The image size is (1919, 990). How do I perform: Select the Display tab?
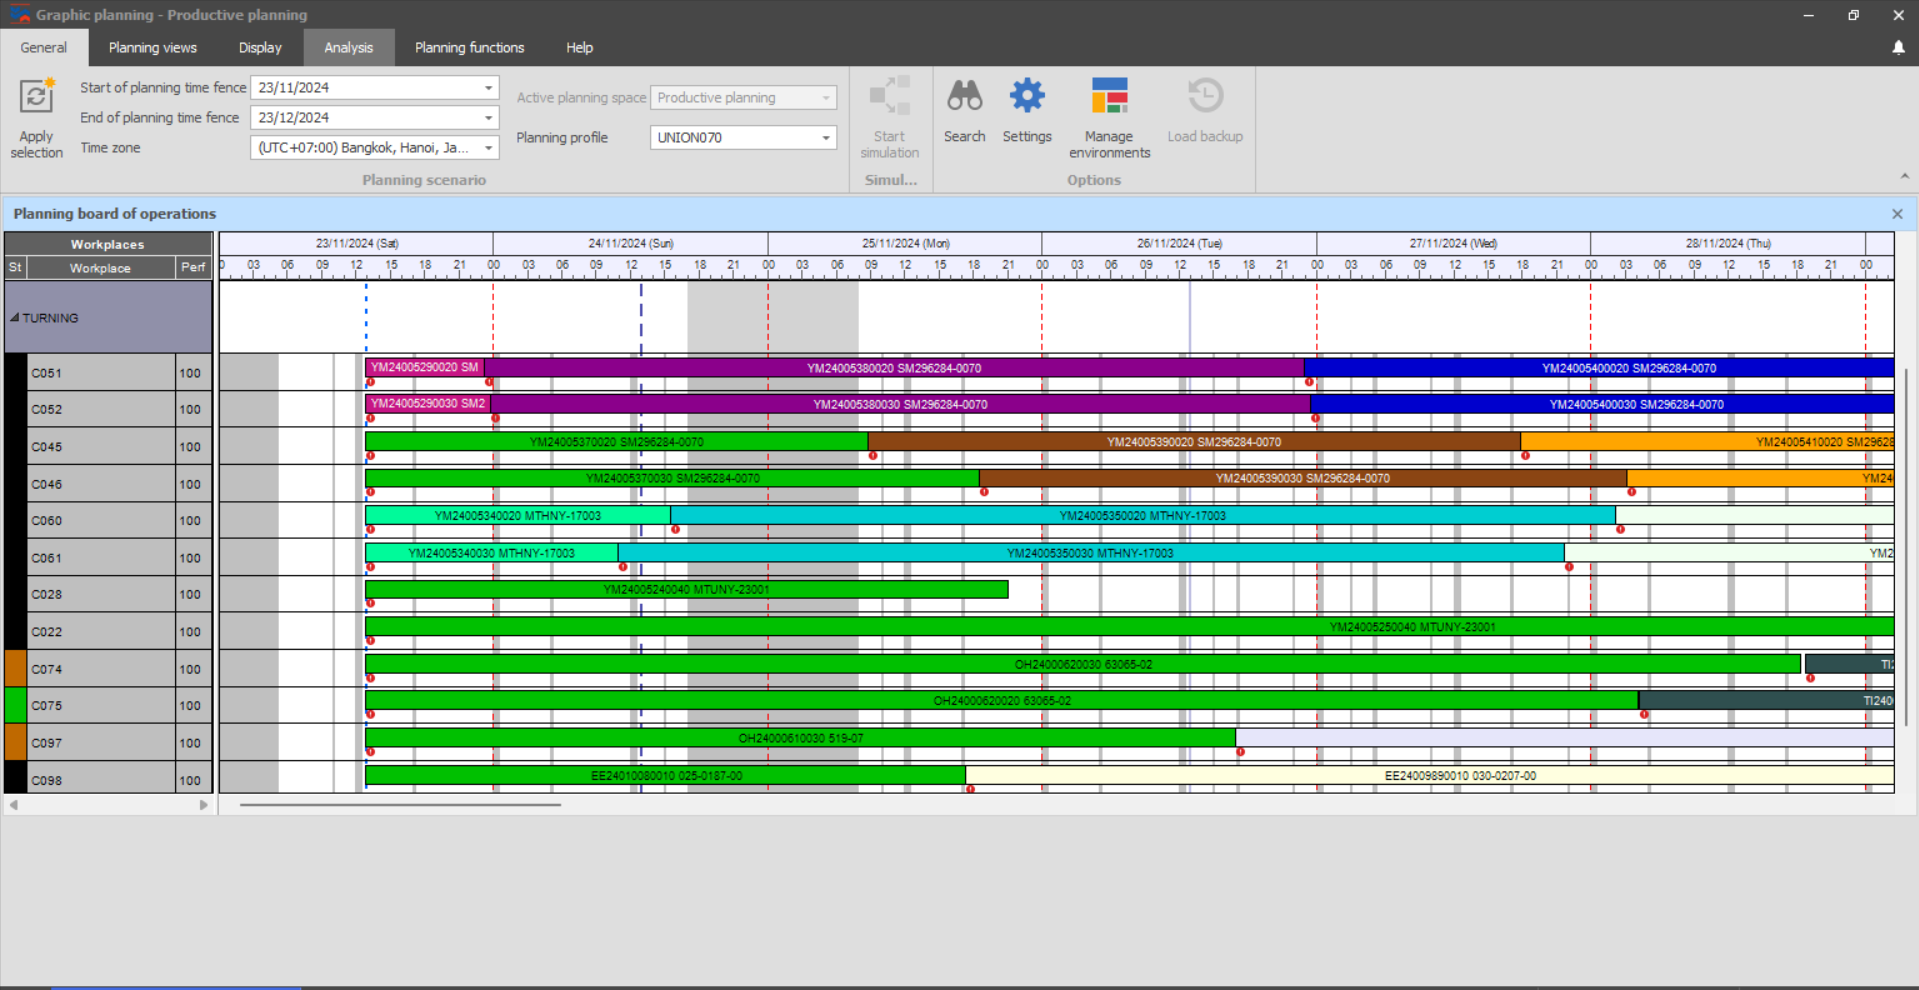tap(260, 48)
